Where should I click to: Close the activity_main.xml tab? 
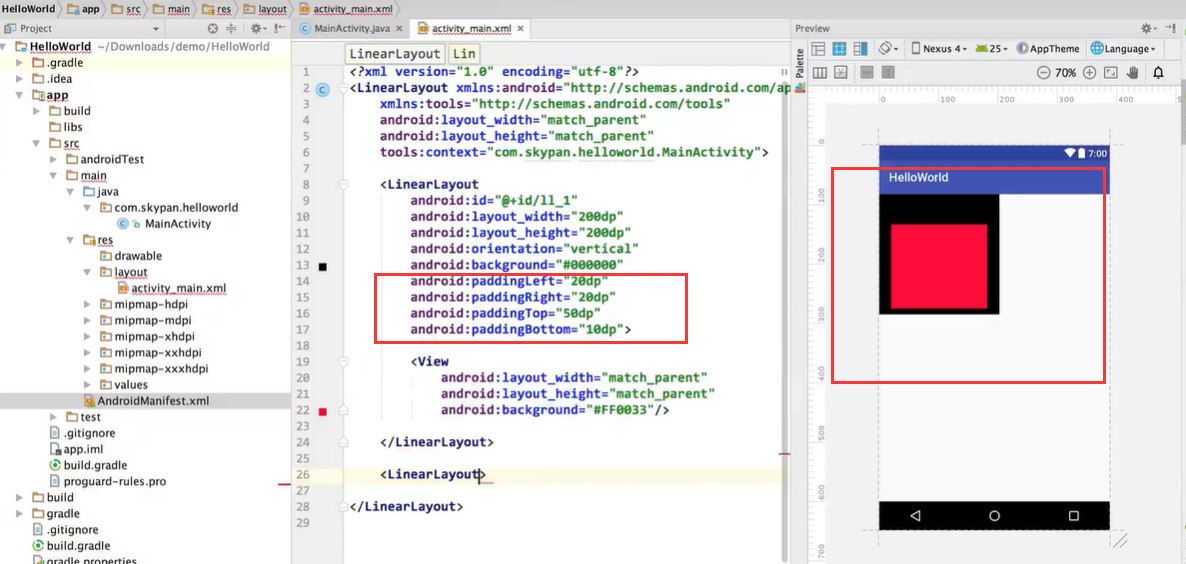[520, 29]
